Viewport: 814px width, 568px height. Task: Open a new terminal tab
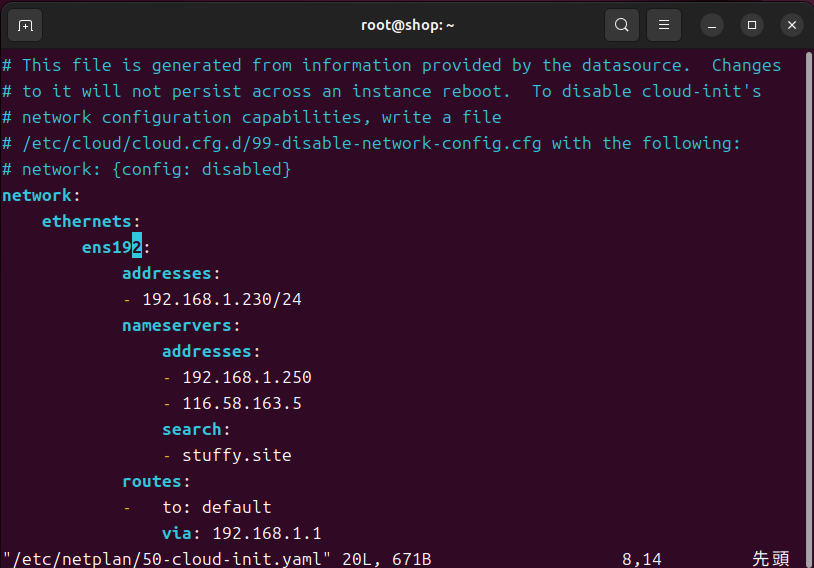click(x=25, y=25)
